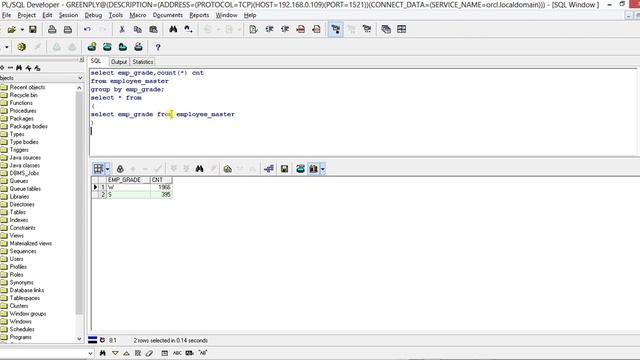Open the object filter dropdown above tree
640x360 pixels.
[80, 78]
